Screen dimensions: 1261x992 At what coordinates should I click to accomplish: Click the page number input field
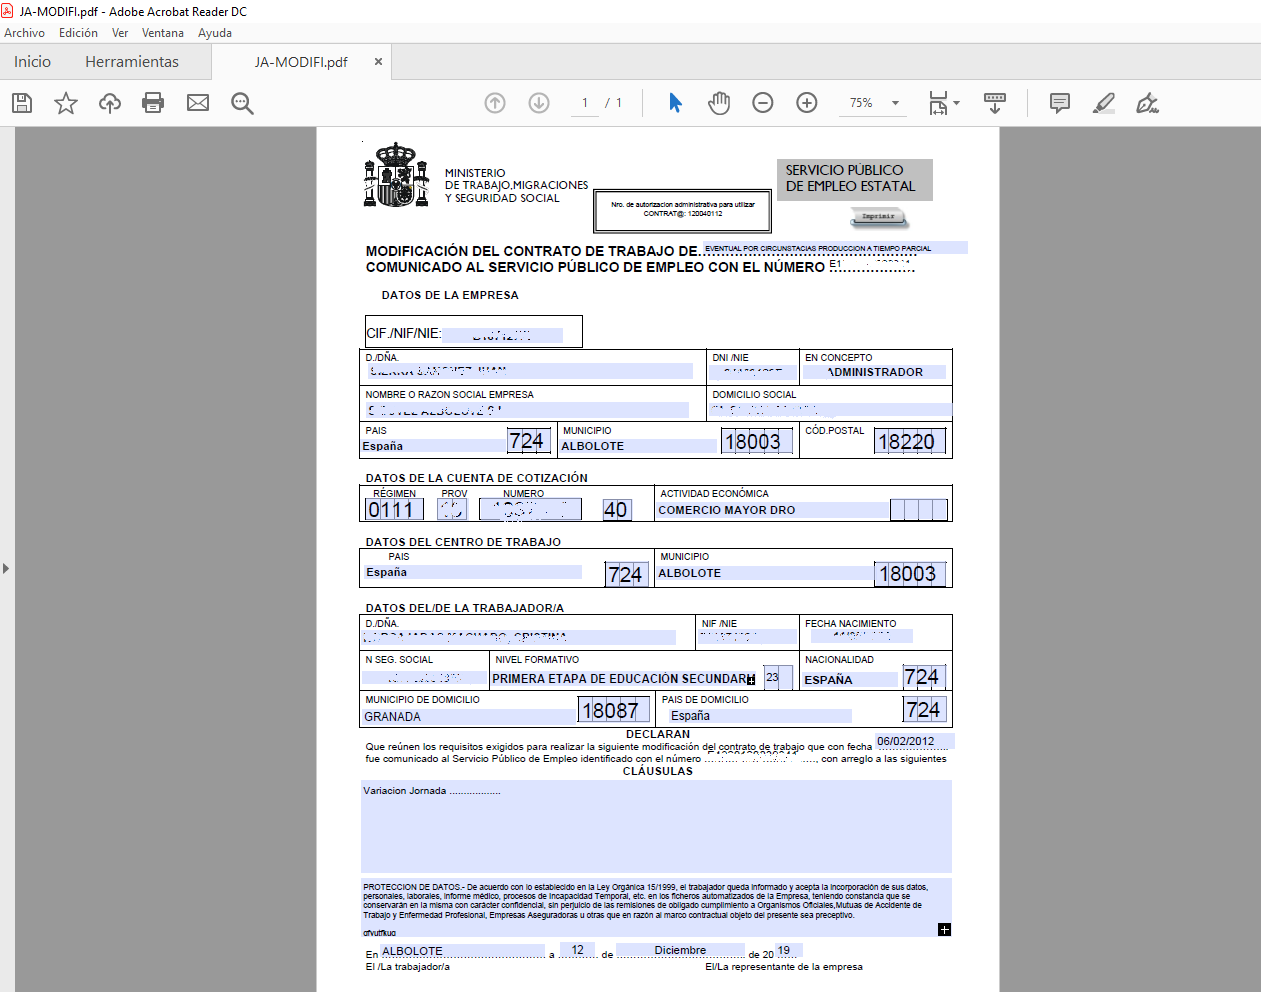[x=585, y=103]
